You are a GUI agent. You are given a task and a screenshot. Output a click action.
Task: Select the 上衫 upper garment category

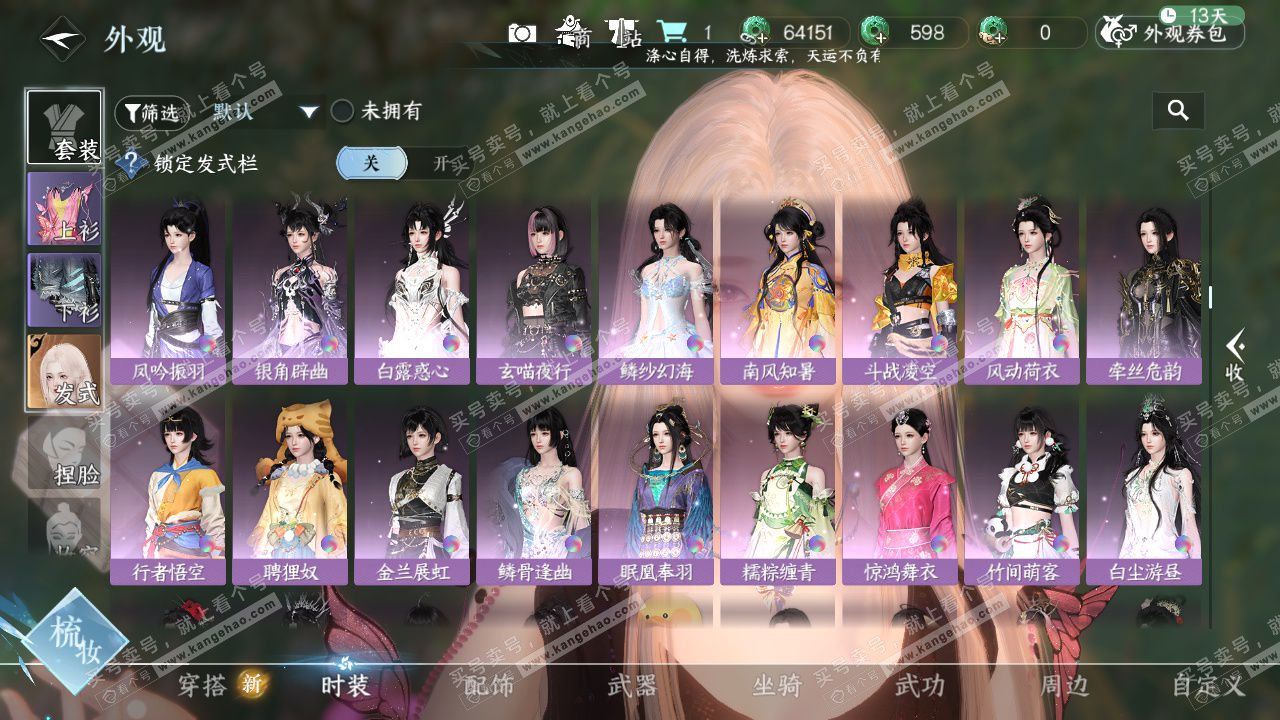point(64,208)
